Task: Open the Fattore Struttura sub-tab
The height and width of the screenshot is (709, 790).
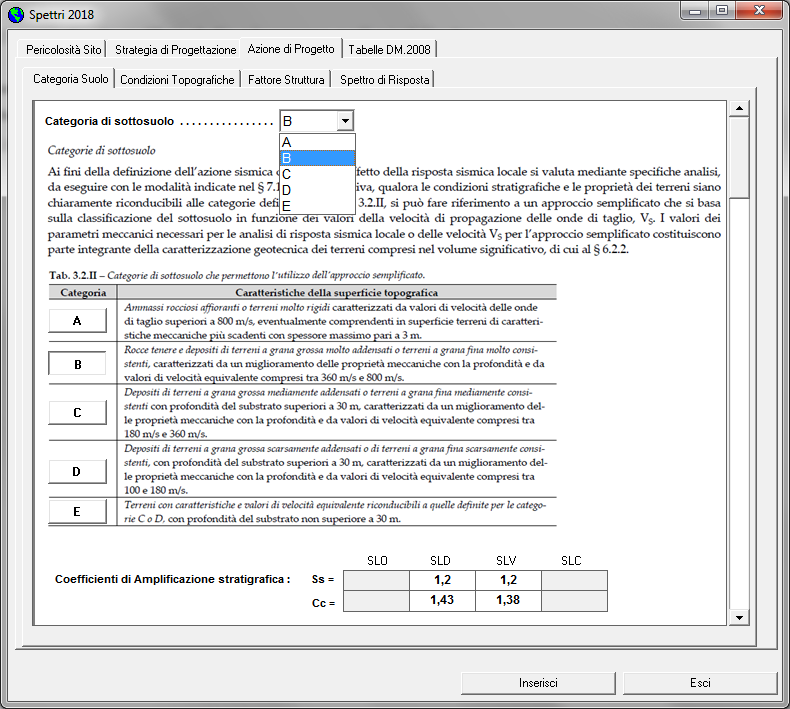Action: pyautogui.click(x=286, y=80)
